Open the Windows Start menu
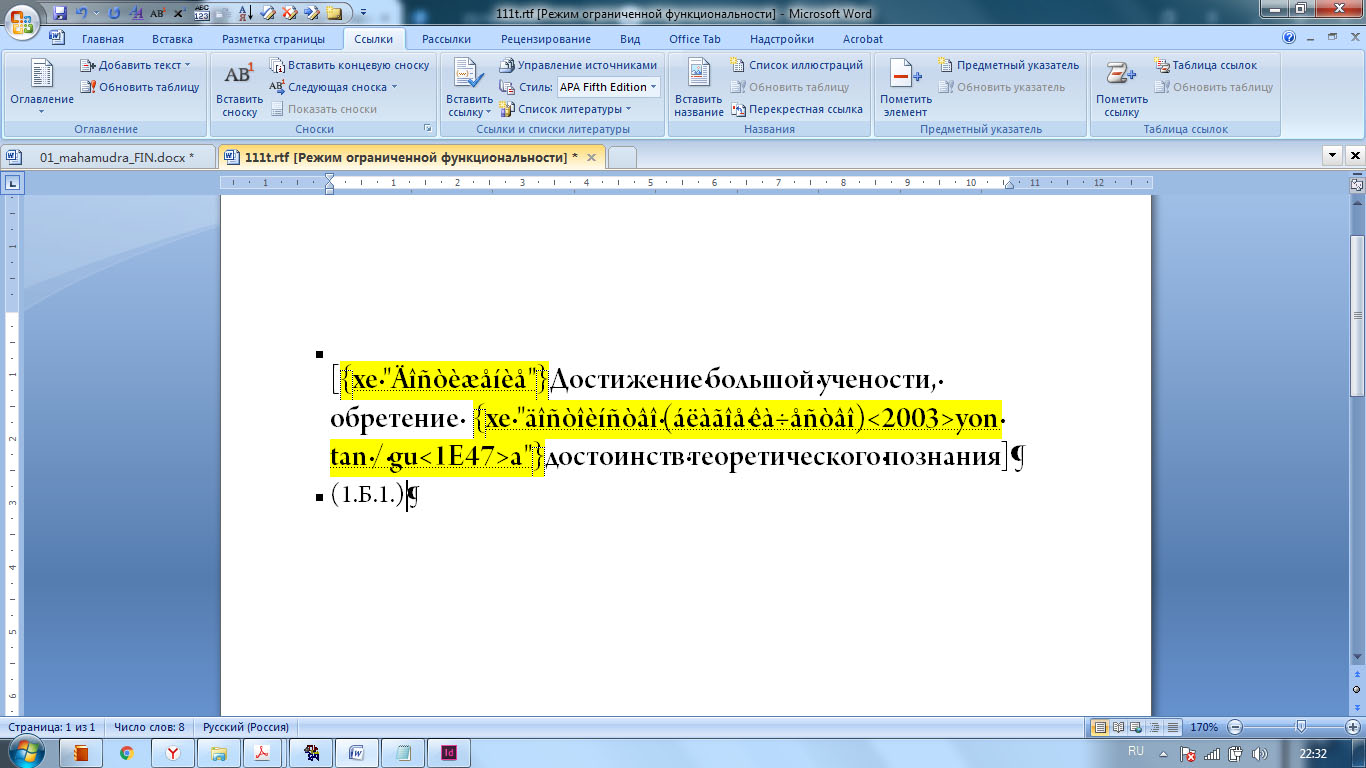This screenshot has height=768, width=1366. [x=24, y=752]
